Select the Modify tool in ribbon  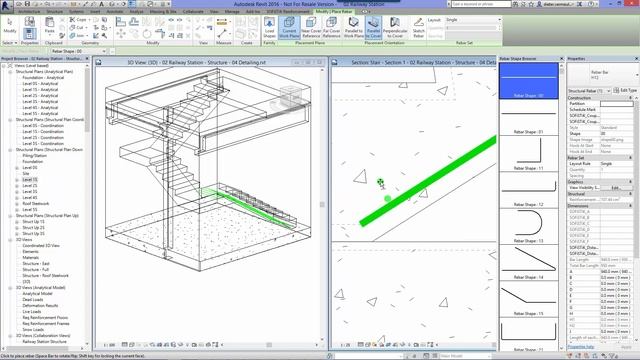click(10, 25)
